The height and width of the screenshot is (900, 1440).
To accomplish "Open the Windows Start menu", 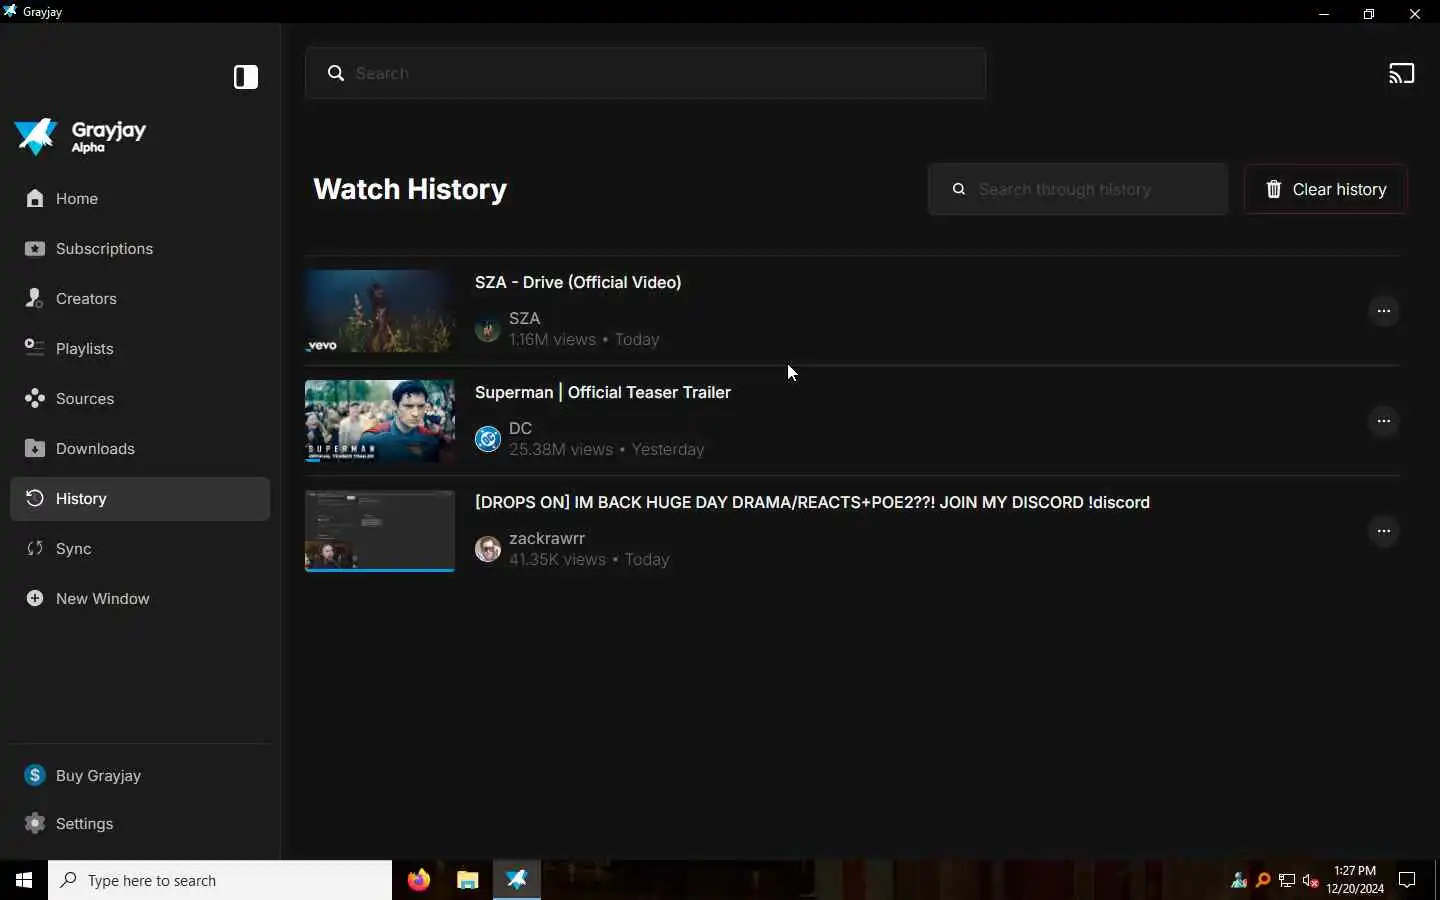I will (x=24, y=880).
